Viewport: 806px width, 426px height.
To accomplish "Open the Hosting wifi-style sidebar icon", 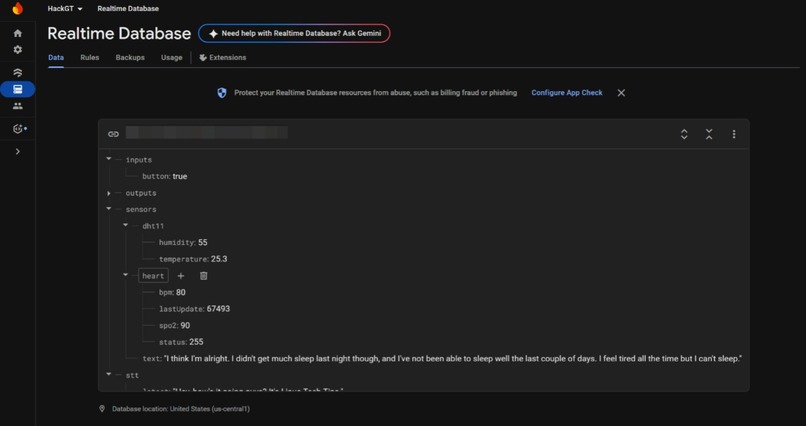I will point(17,72).
